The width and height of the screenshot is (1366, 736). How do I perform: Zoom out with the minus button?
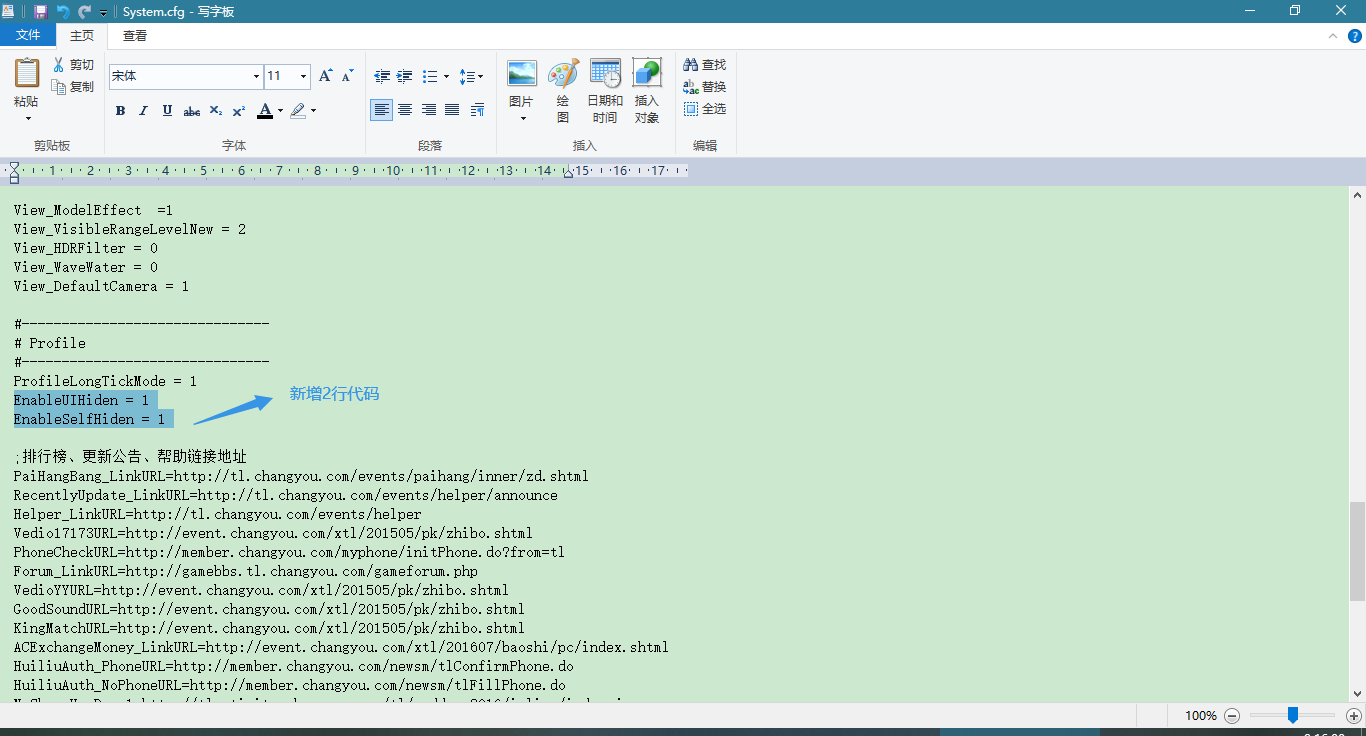tap(1232, 716)
